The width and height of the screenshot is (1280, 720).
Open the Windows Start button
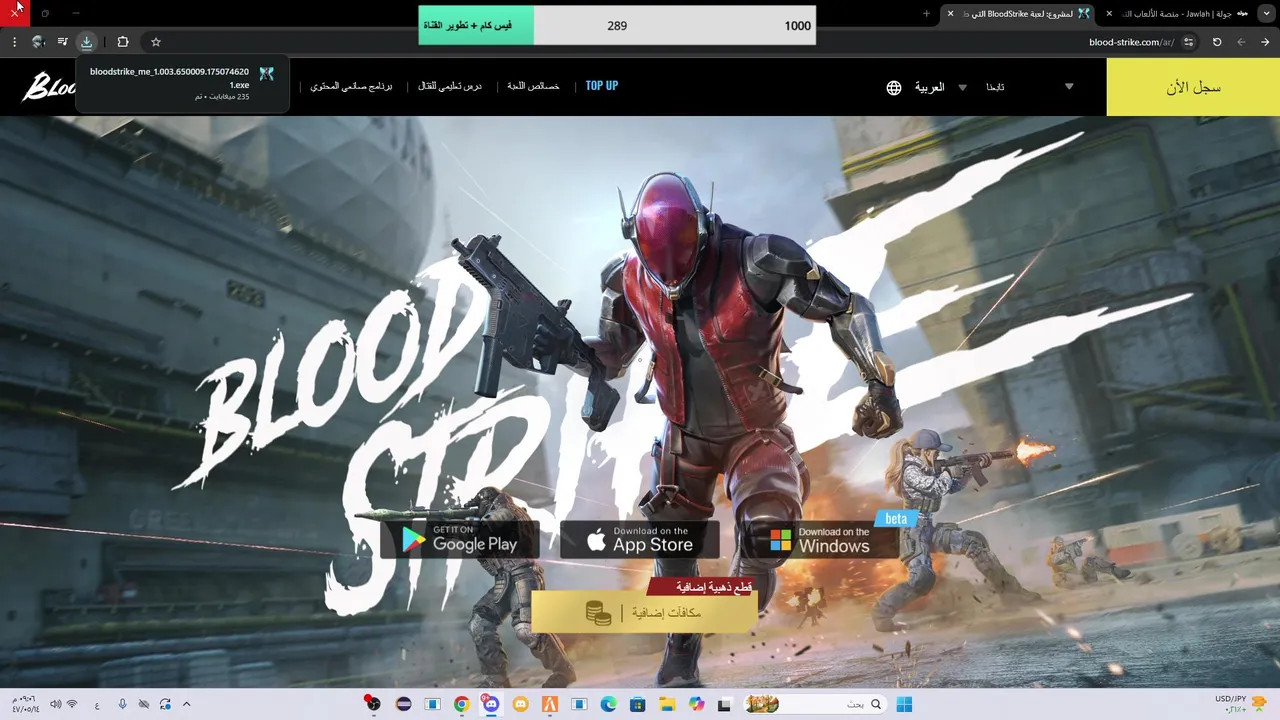coord(904,704)
